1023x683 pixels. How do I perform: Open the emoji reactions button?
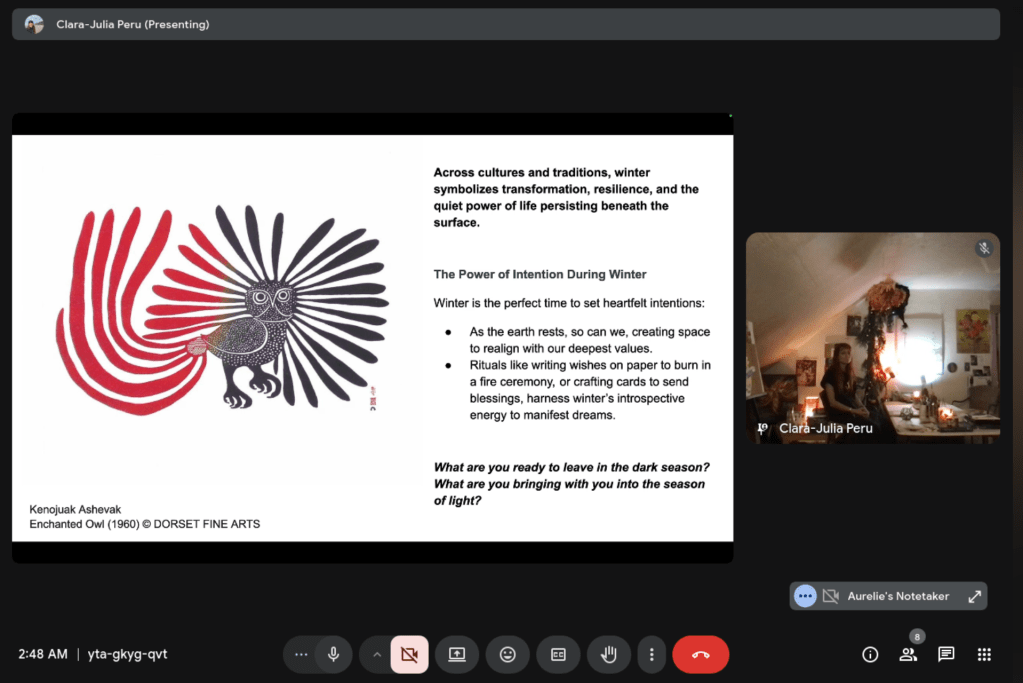click(508, 654)
